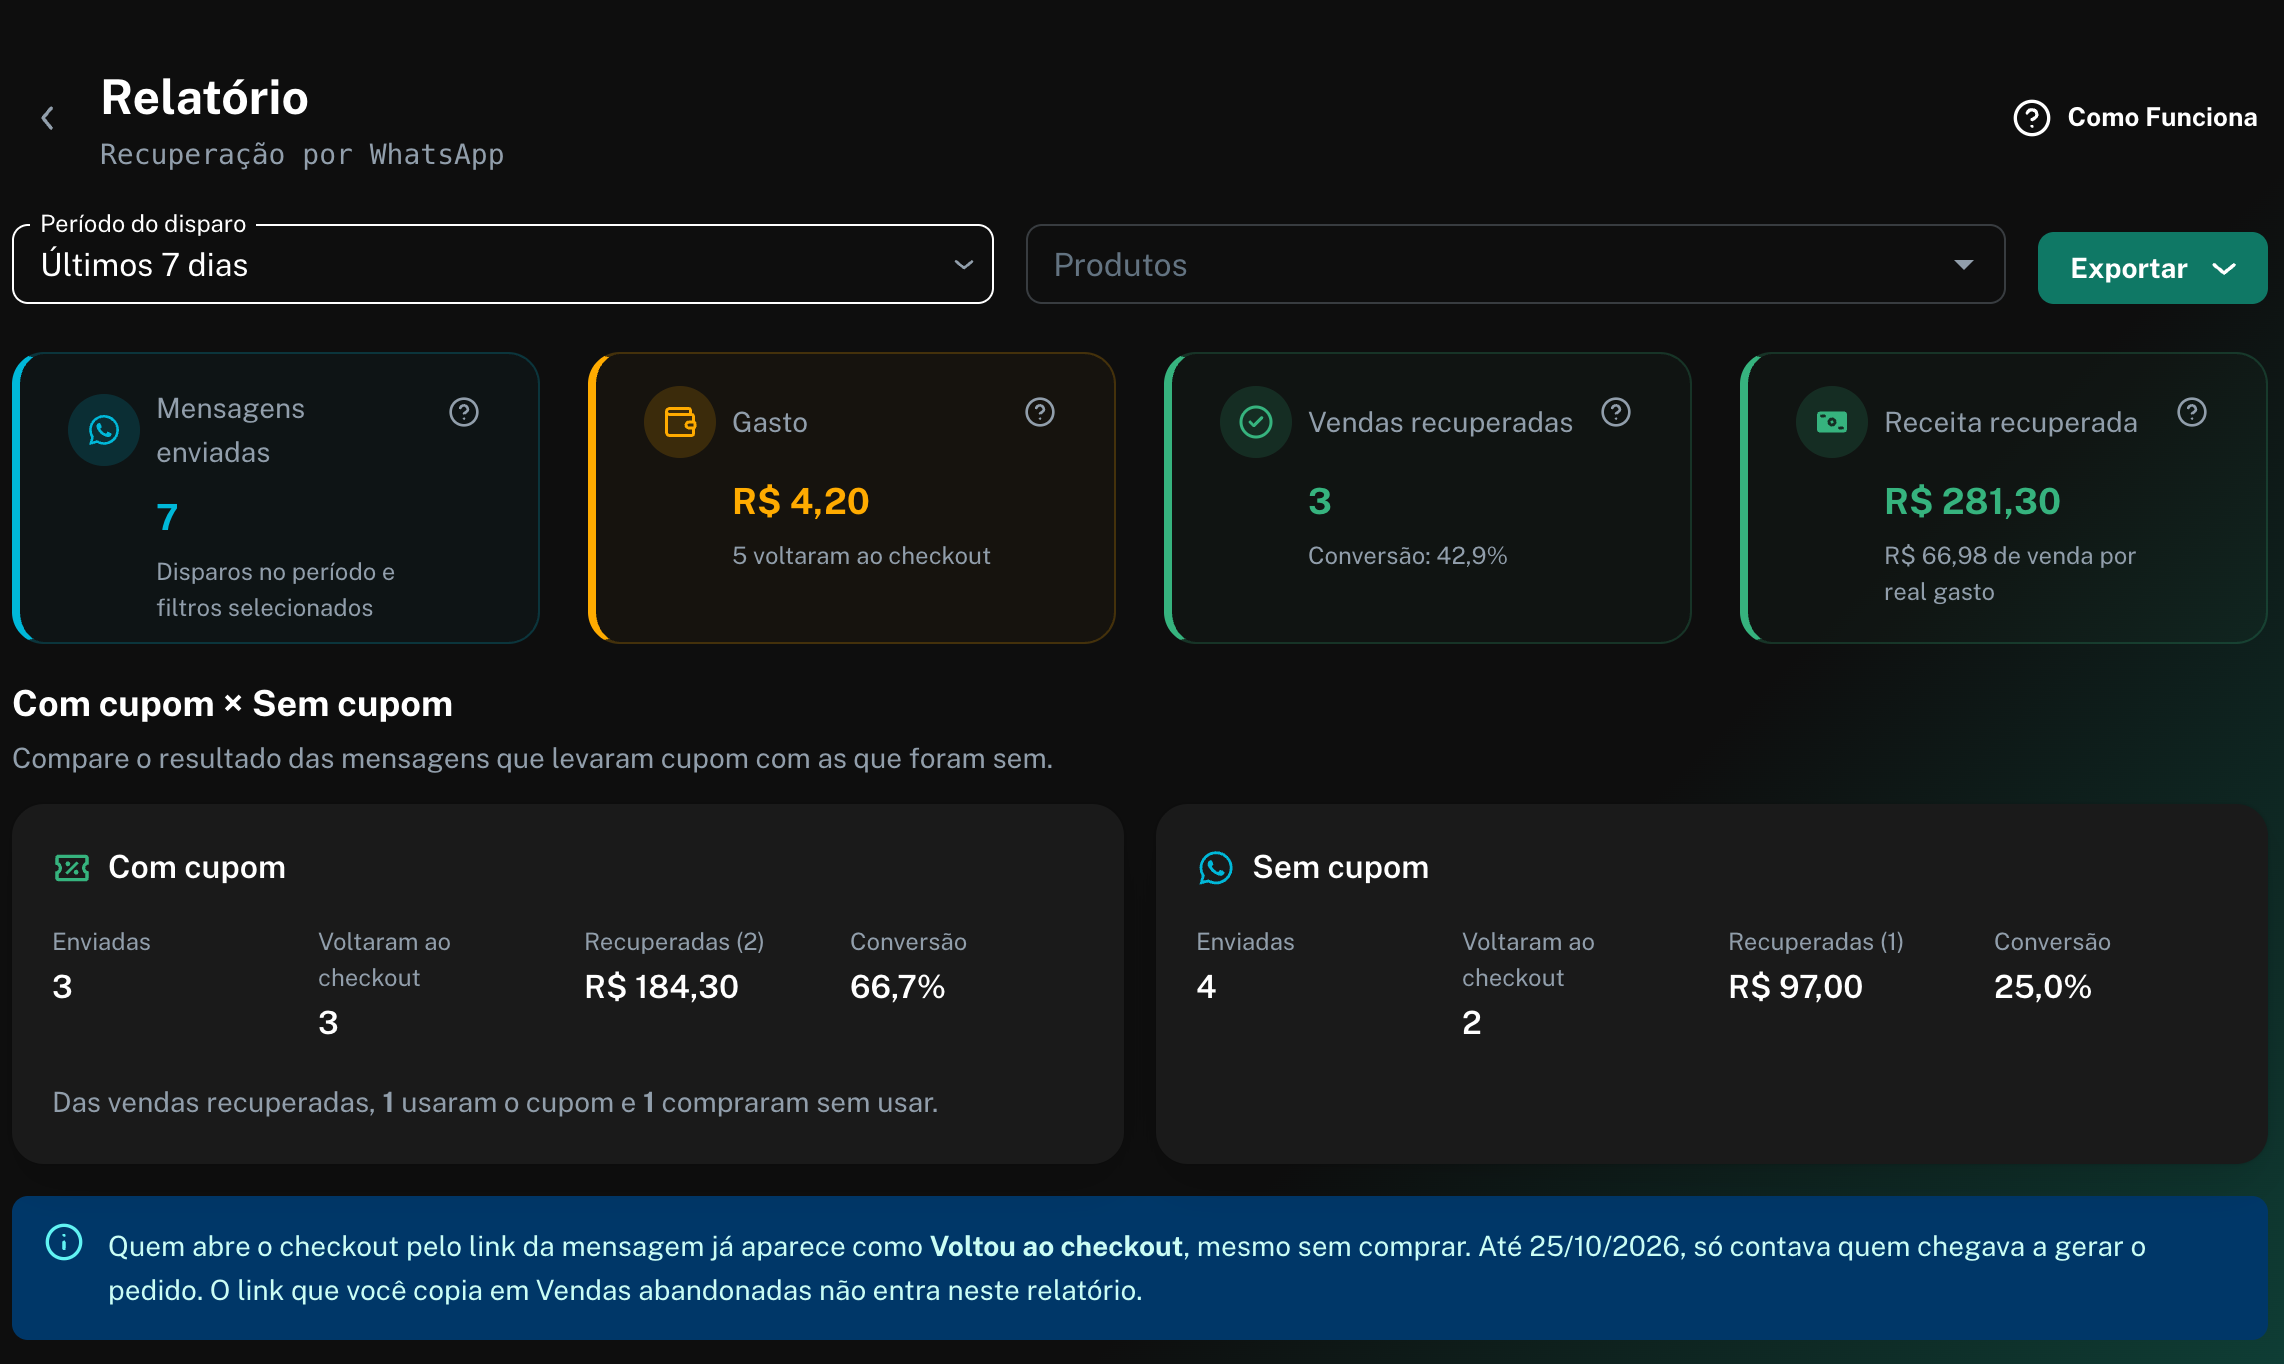Click the WhatsApp icon in Mensagens enviadas card

pos(104,430)
